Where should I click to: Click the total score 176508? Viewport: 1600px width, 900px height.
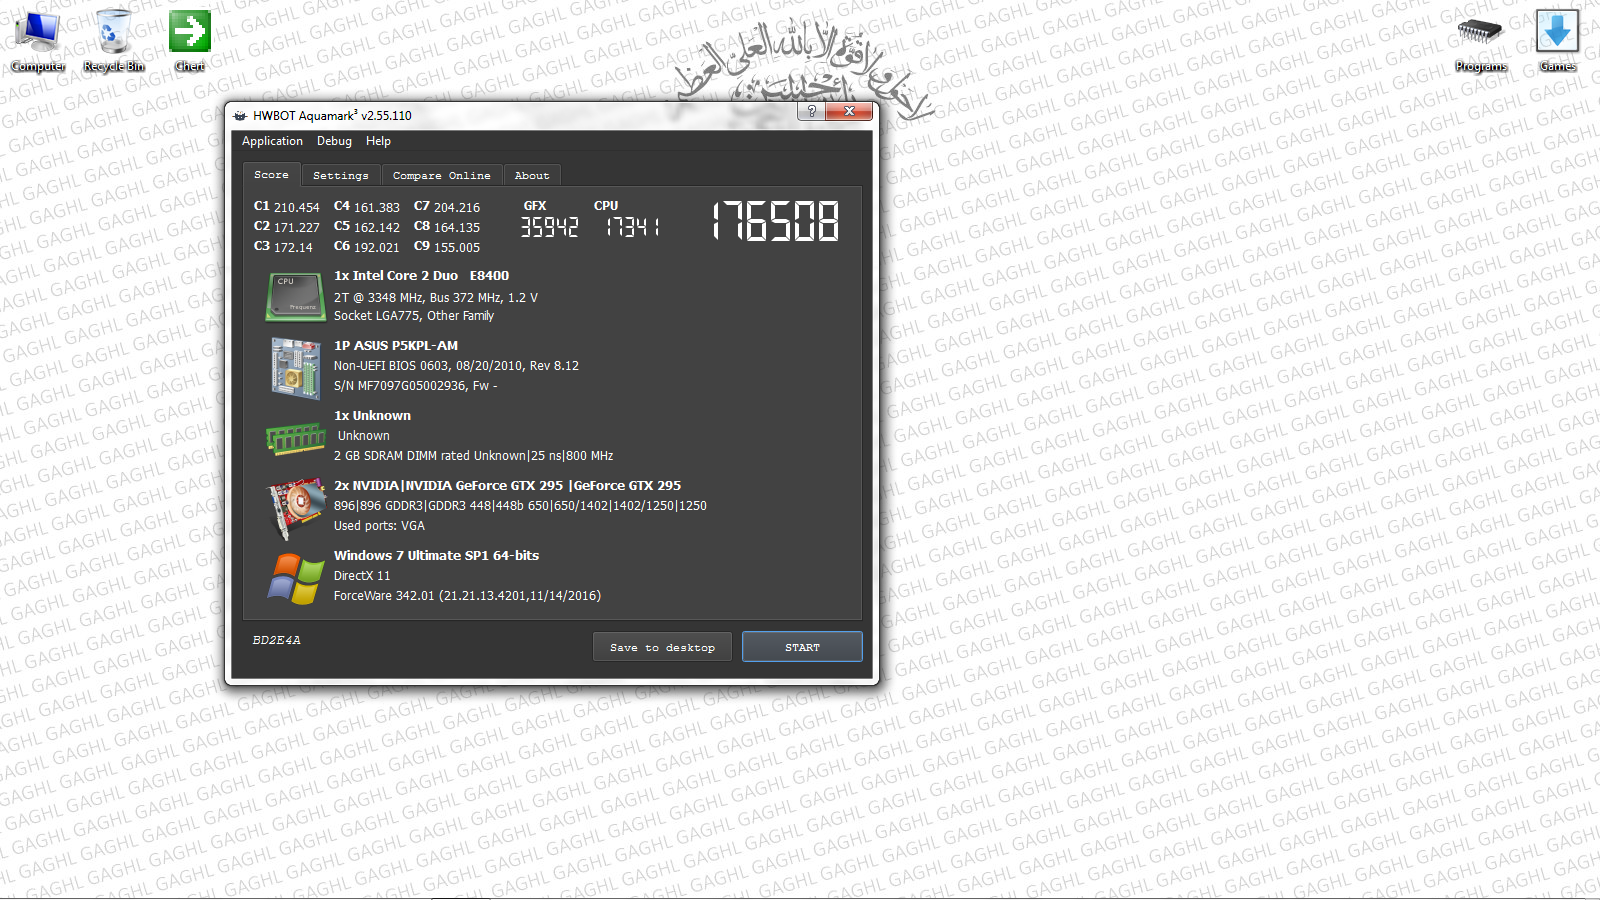coord(775,221)
